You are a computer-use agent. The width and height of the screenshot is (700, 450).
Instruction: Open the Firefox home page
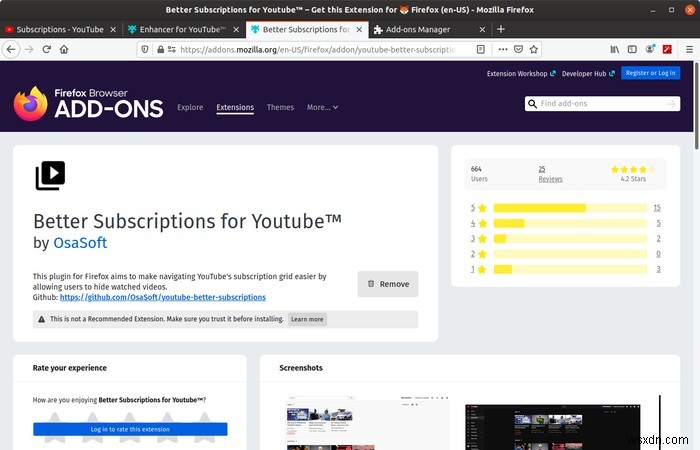(64, 49)
